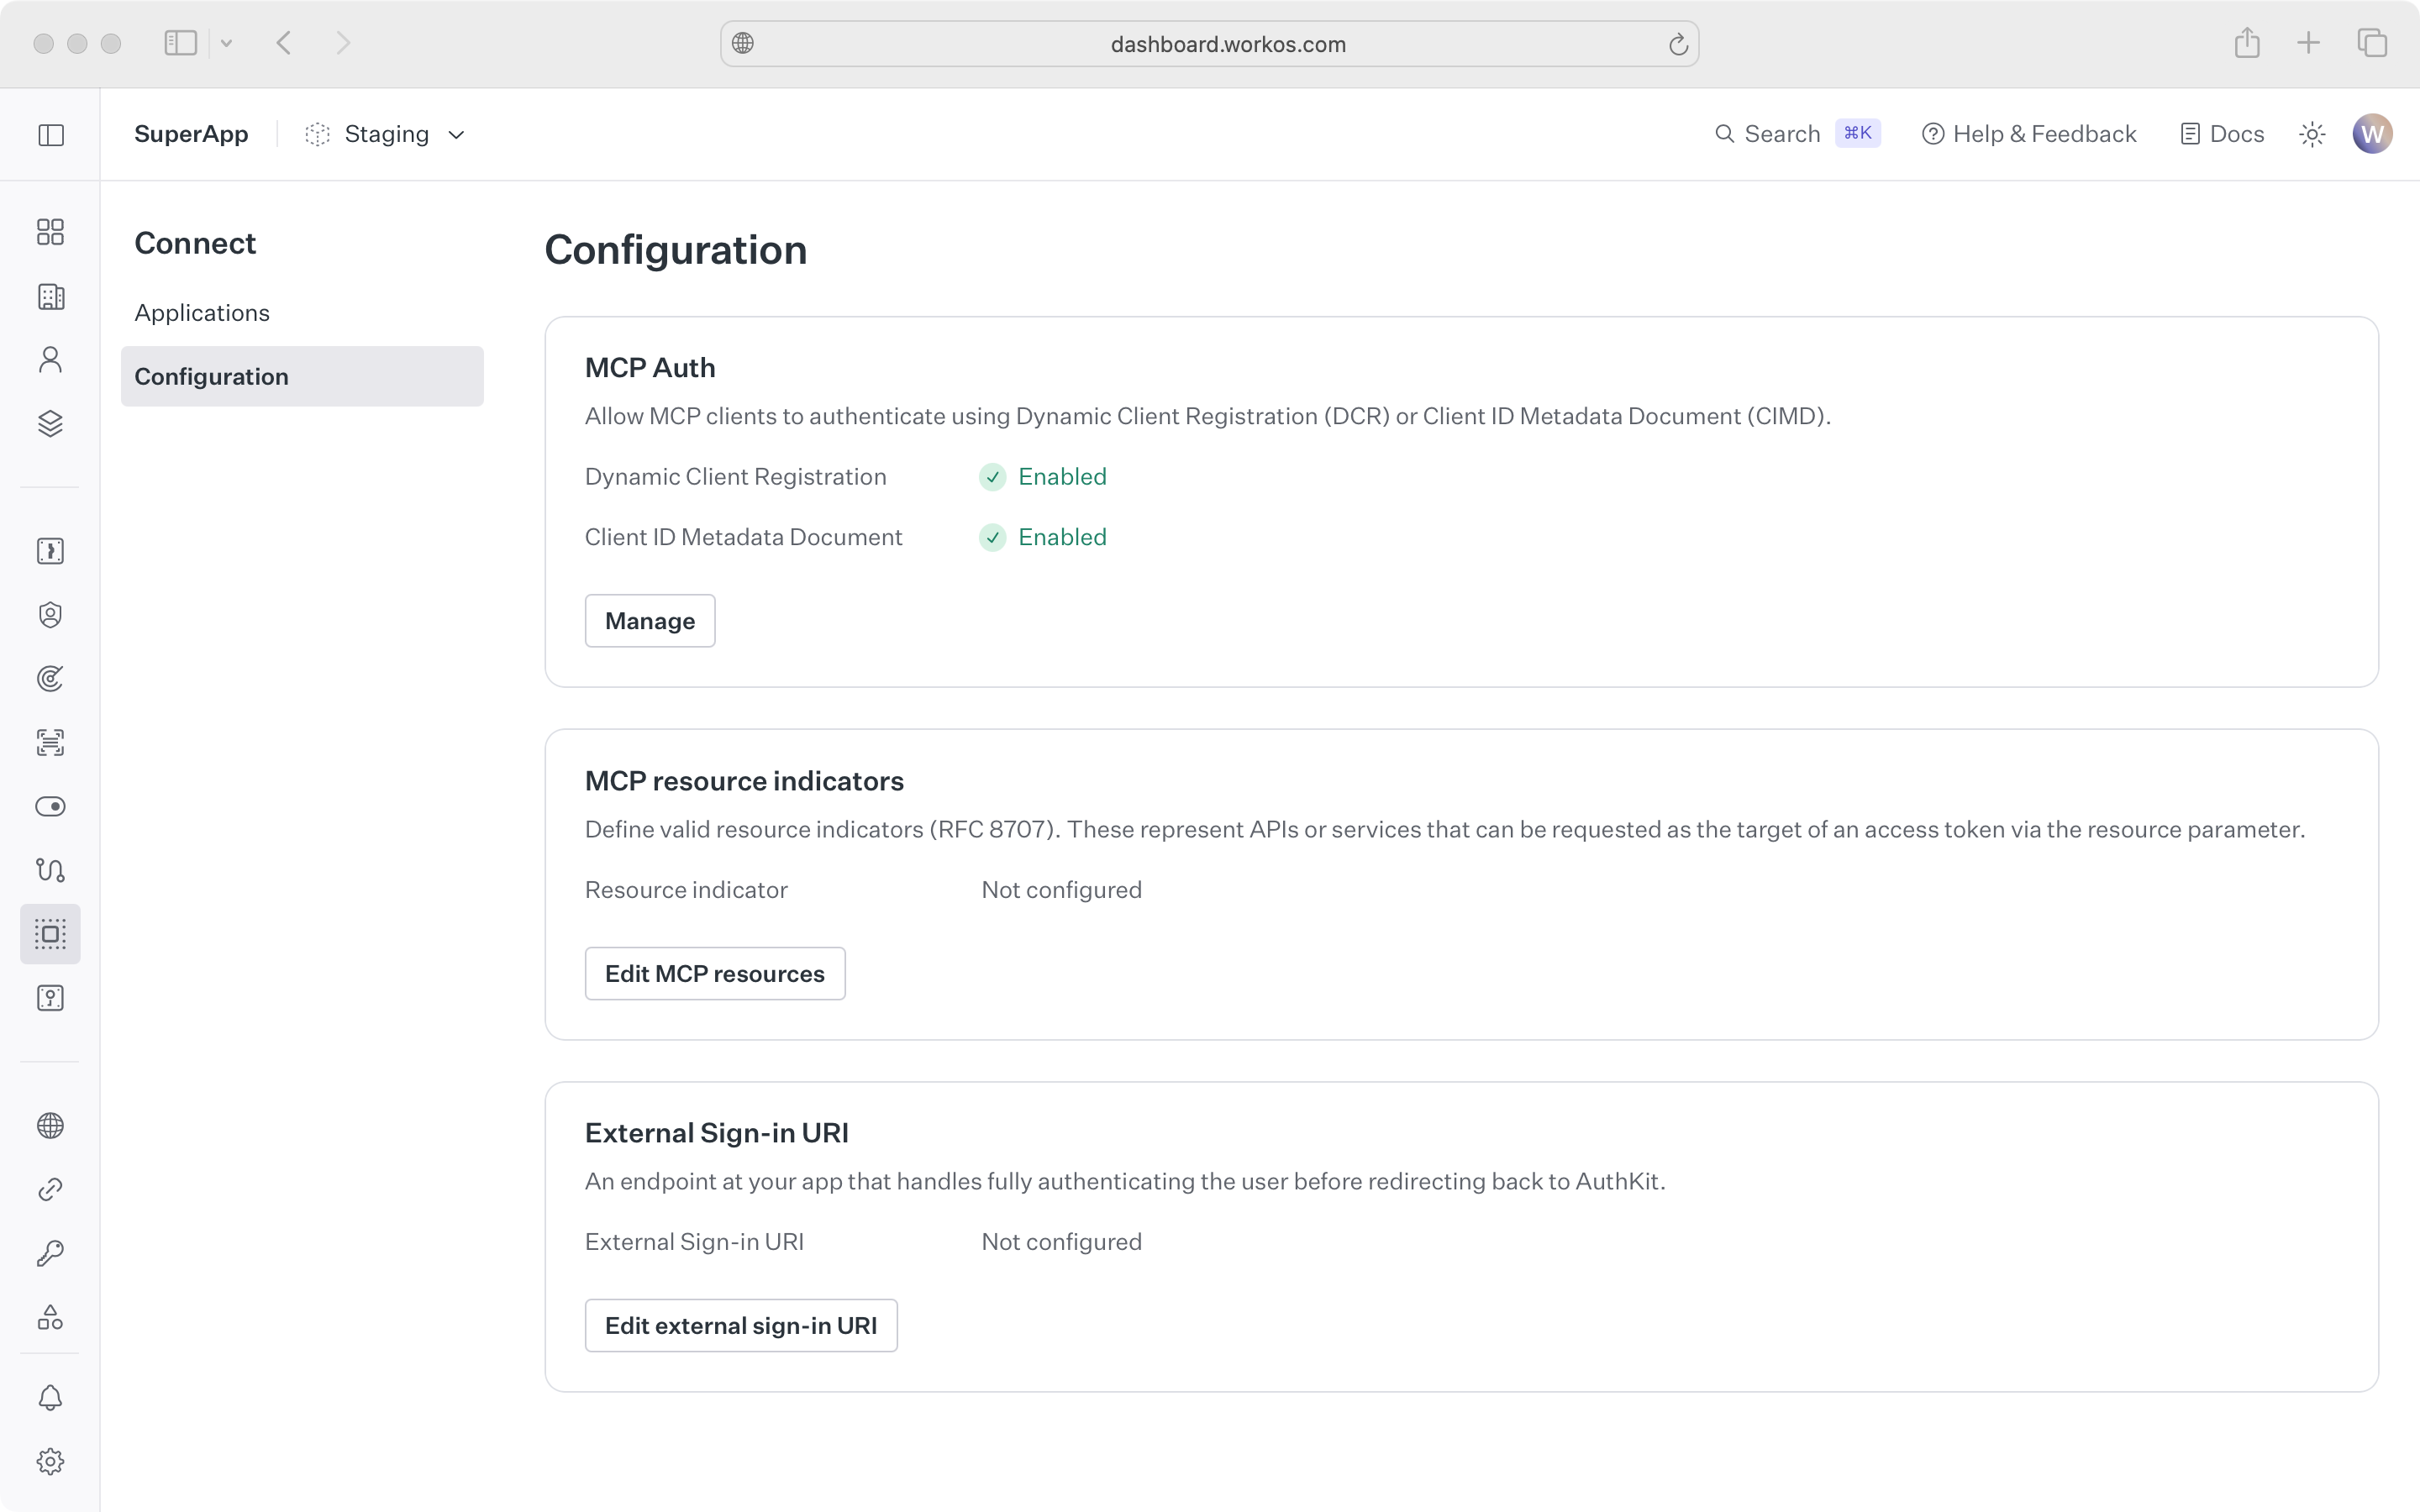This screenshot has height=1512, width=2420.
Task: Click the radar target icon in sidebar
Action: [50, 679]
